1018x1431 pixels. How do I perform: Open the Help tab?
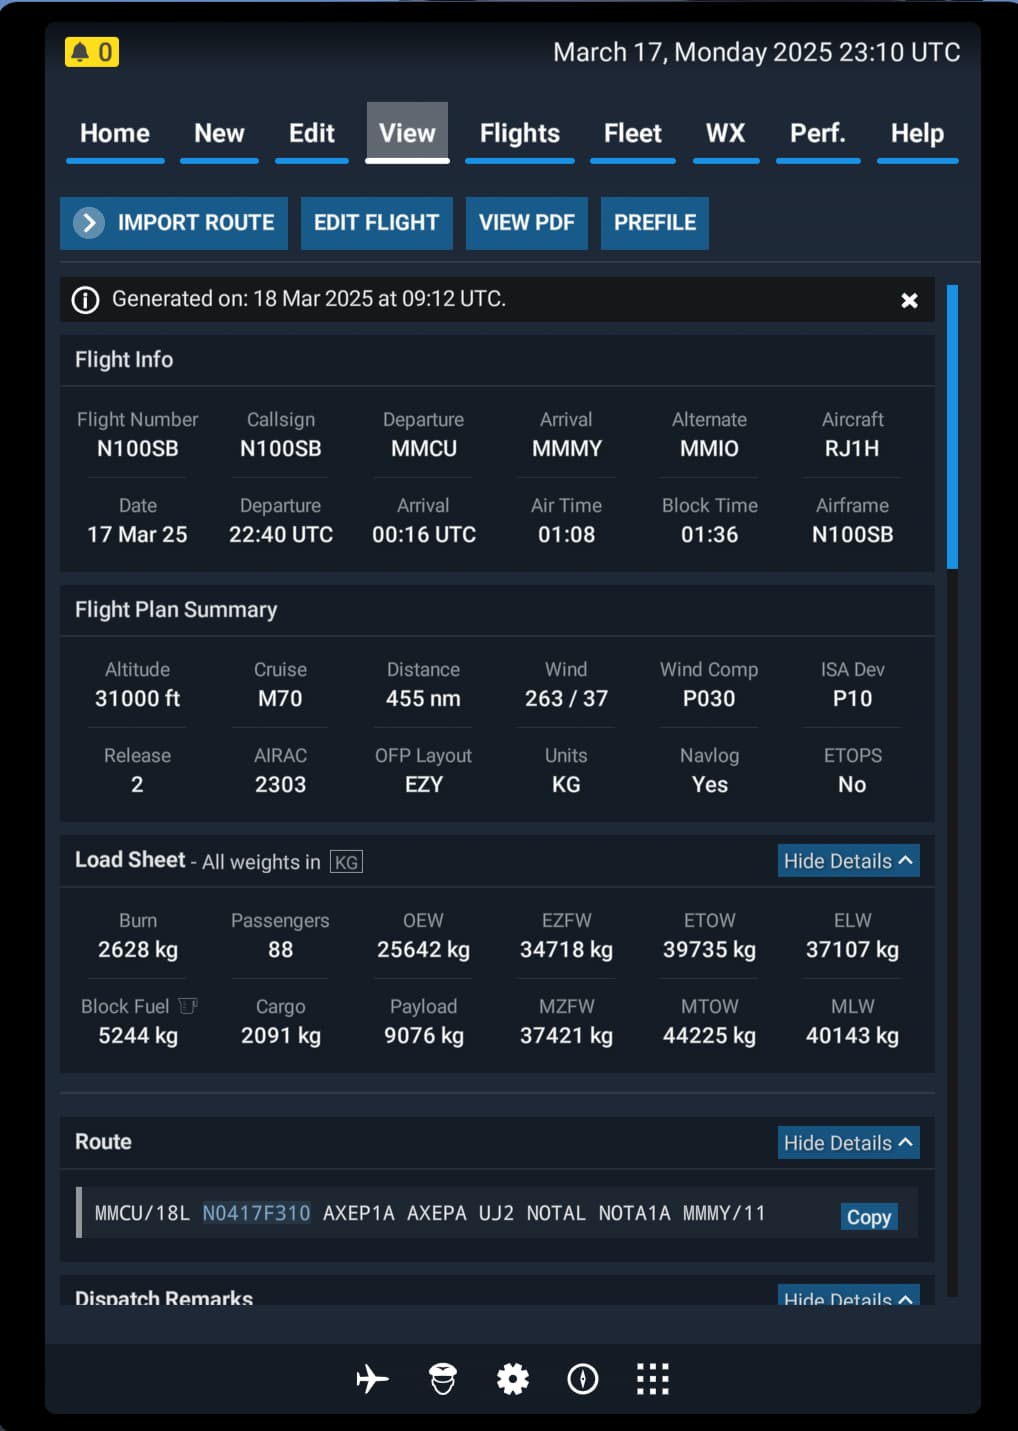[918, 134]
